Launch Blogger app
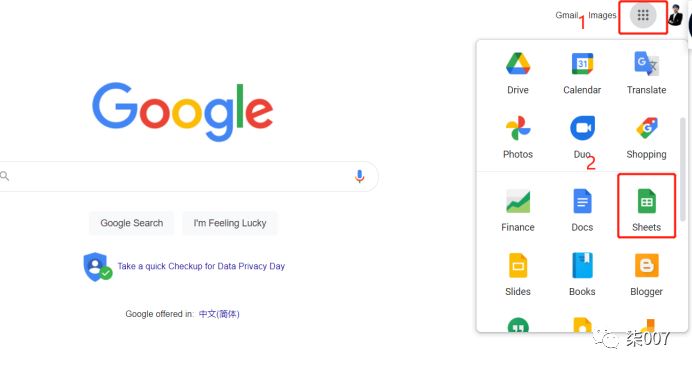Image resolution: width=692 pixels, height=369 pixels. pyautogui.click(x=647, y=275)
